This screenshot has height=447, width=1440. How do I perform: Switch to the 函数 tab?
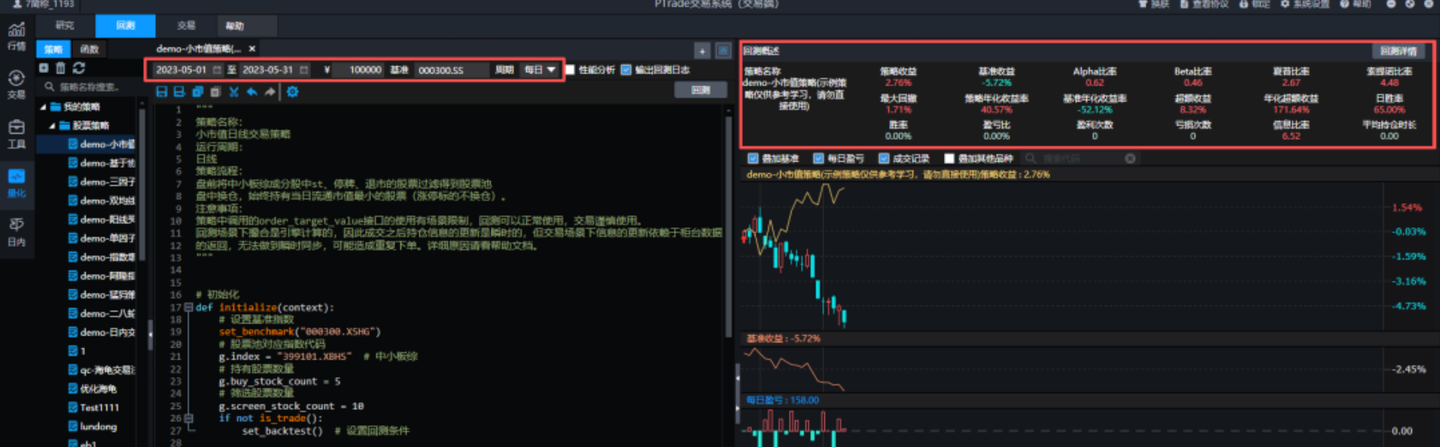89,48
